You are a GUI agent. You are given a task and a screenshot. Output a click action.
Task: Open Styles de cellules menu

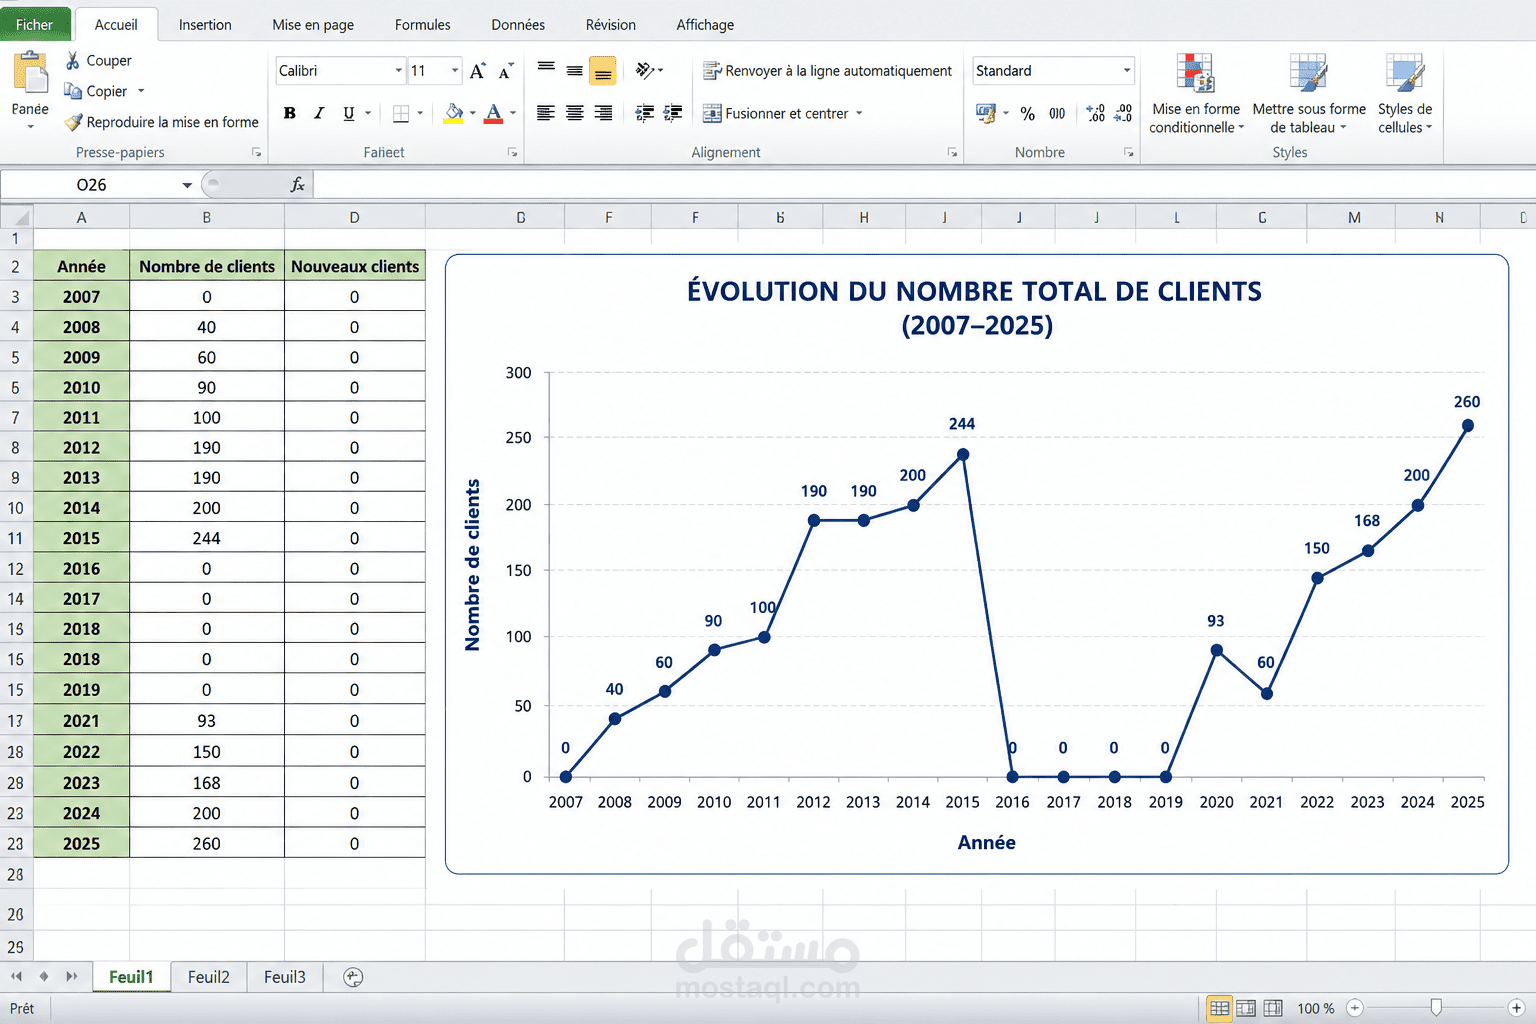[1405, 94]
